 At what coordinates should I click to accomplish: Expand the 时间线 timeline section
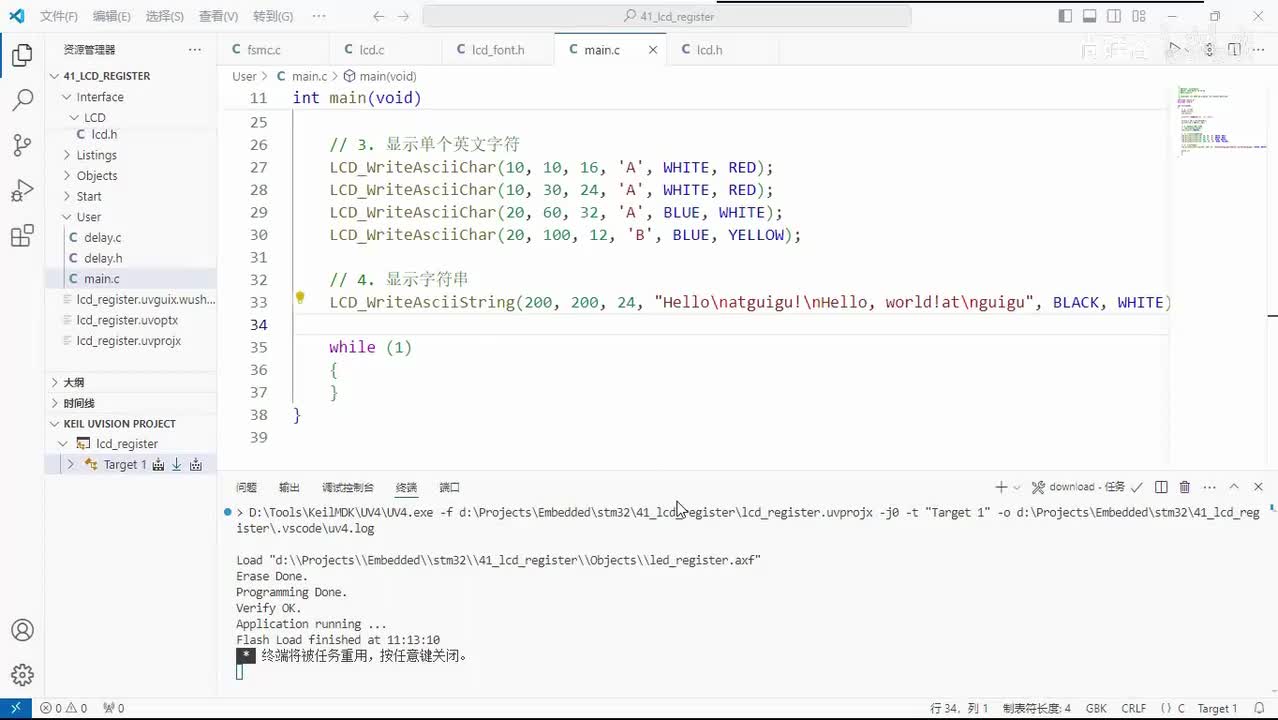point(79,403)
